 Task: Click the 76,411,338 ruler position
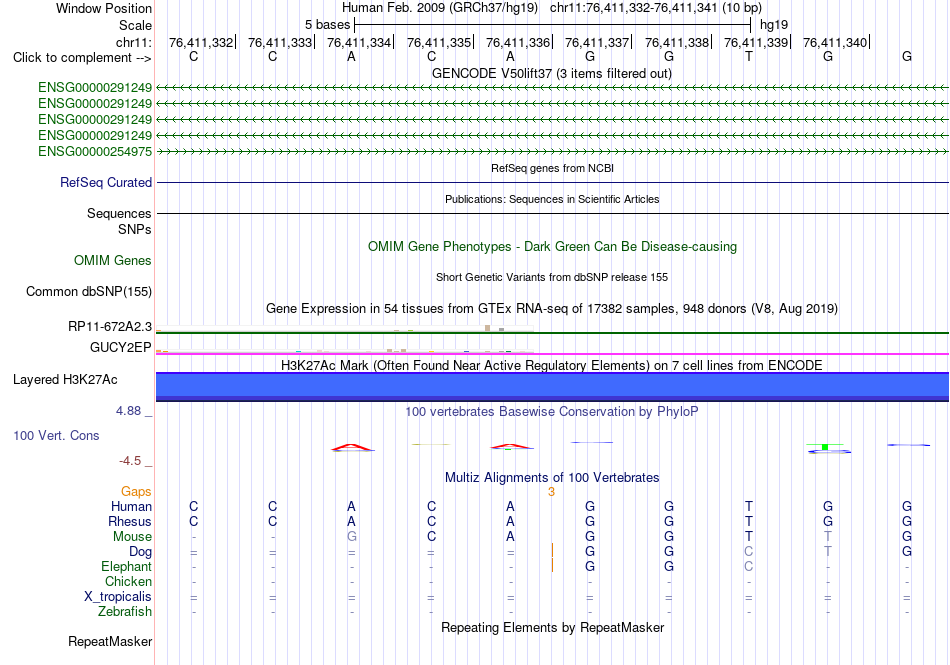[x=677, y=42]
